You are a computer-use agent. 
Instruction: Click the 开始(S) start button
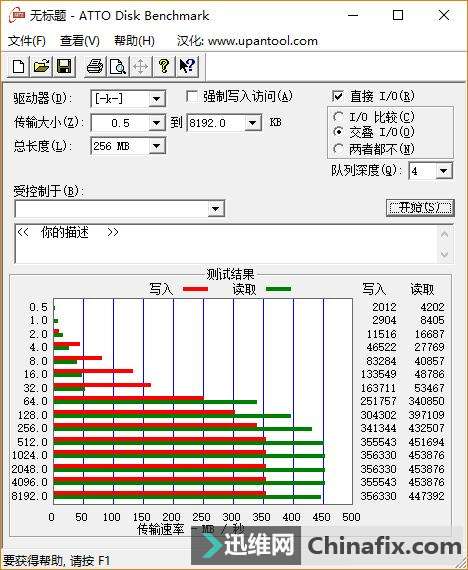click(420, 208)
